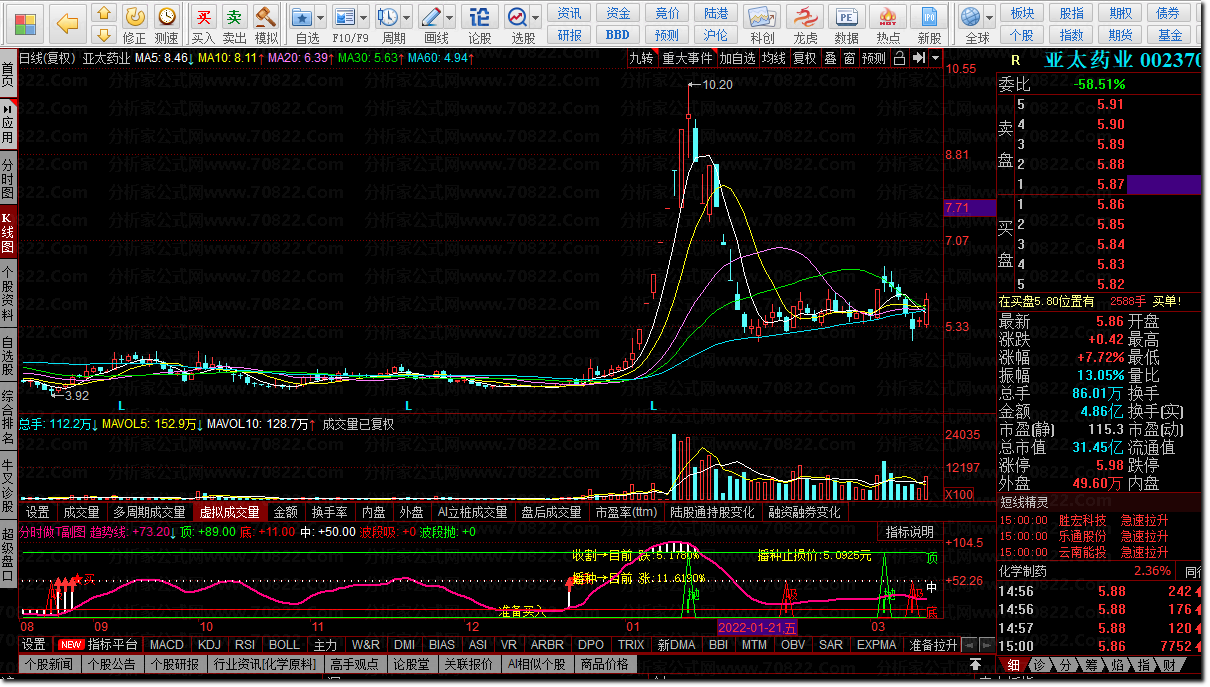Click the colorful main menu icon
The width and height of the screenshot is (1210, 687).
coord(25,22)
